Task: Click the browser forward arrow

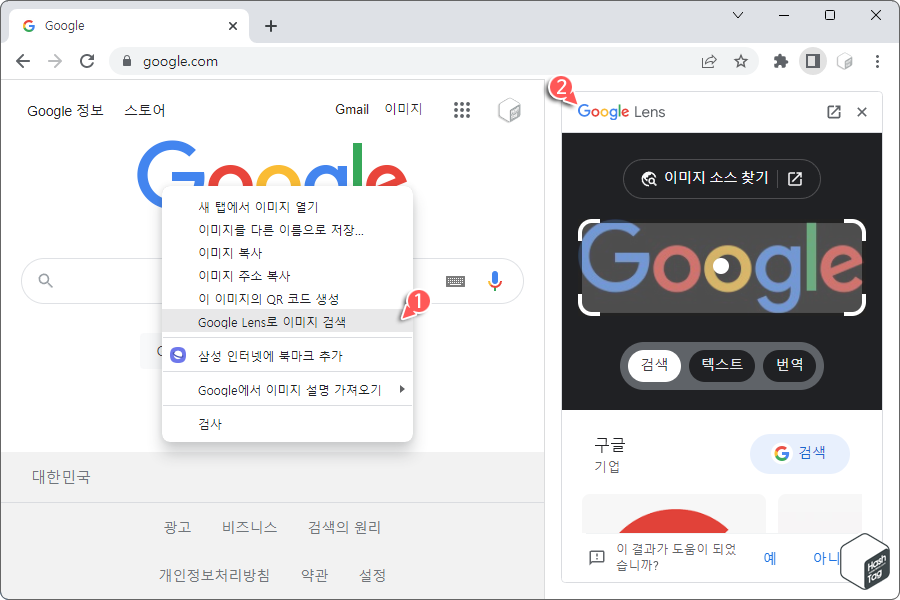Action: click(x=55, y=61)
